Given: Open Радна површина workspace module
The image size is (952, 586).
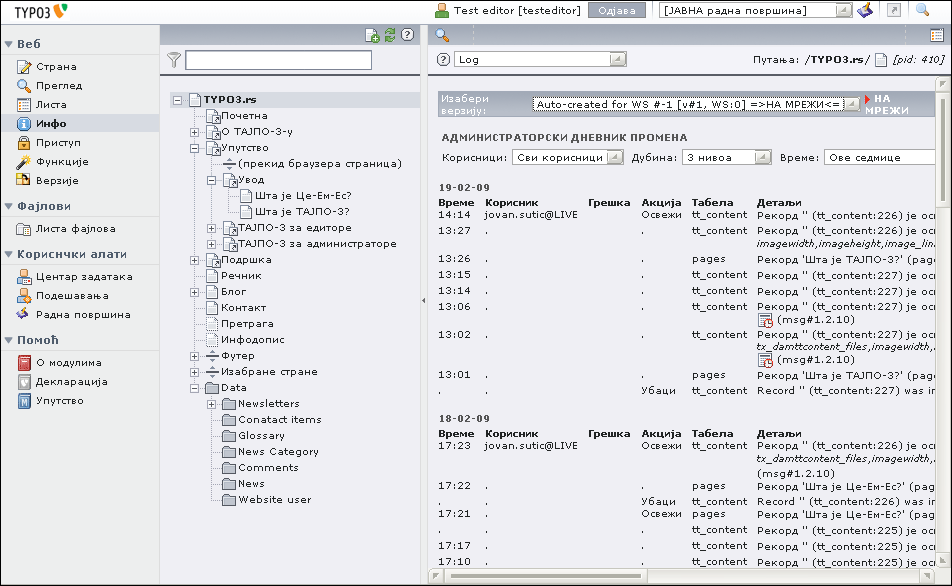Looking at the screenshot, I should tap(83, 315).
